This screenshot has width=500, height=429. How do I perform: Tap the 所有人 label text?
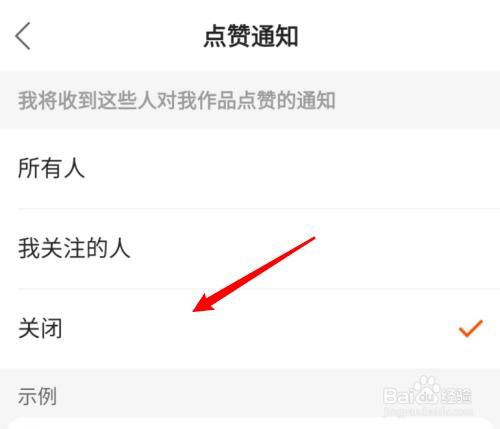51,168
